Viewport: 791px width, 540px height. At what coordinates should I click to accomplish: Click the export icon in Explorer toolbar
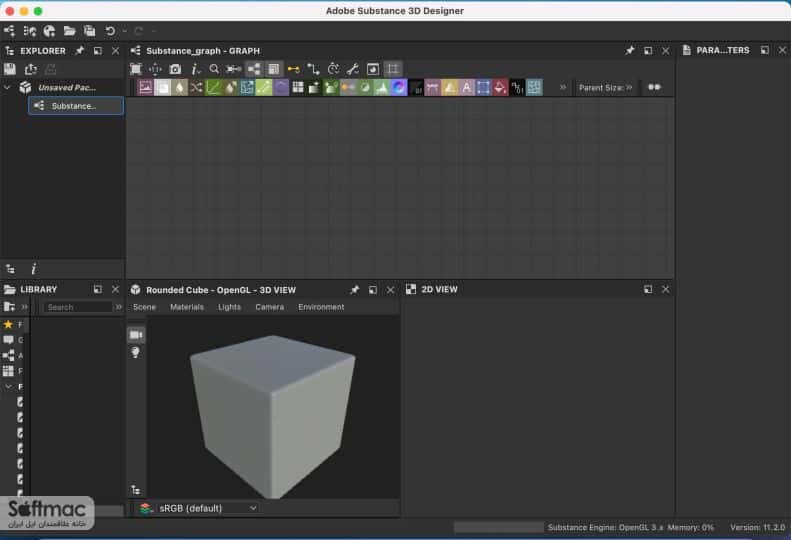30,69
